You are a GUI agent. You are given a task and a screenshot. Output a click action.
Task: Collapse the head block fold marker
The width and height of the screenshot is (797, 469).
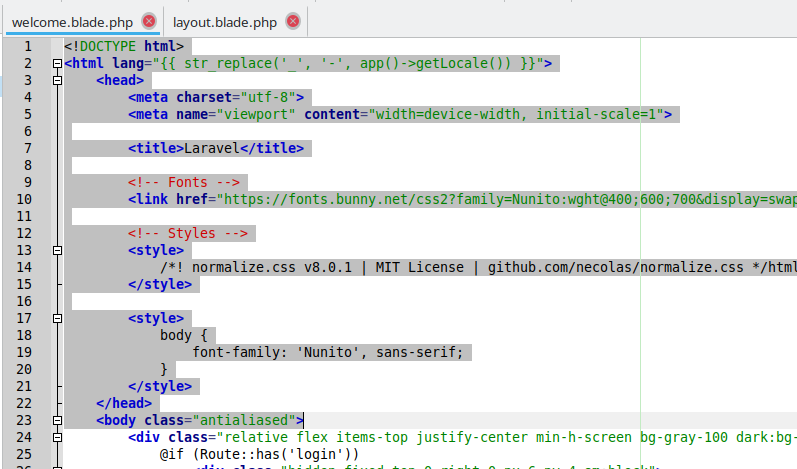point(57,81)
